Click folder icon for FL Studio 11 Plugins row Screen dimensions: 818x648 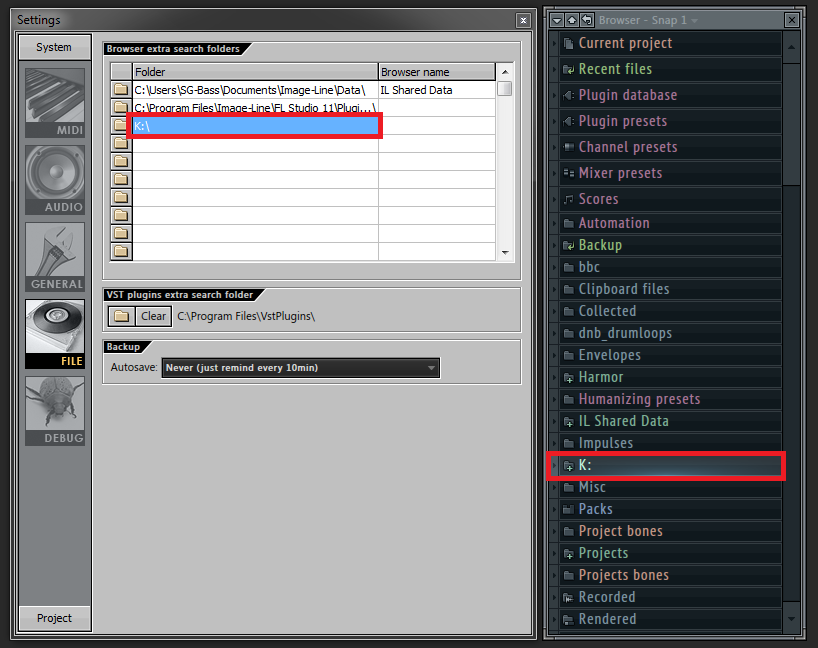pyautogui.click(x=121, y=107)
